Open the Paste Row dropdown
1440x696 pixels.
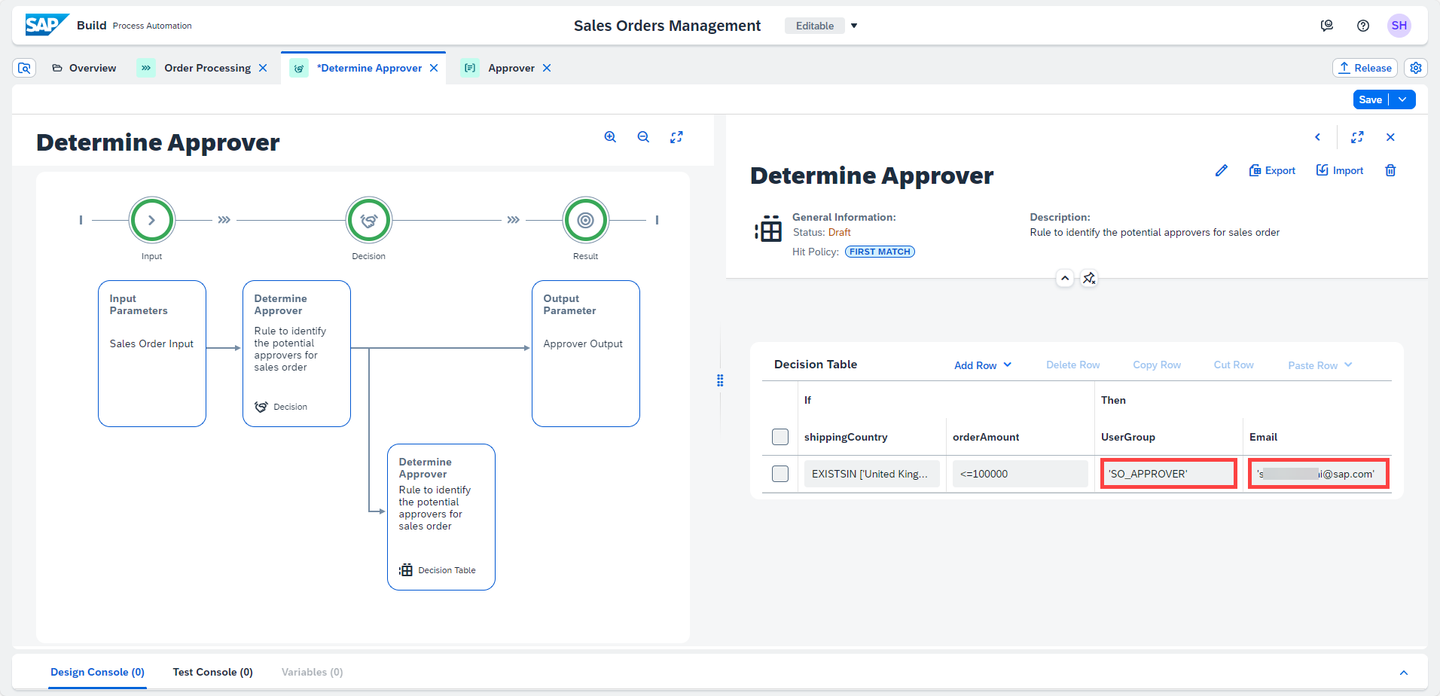click(x=1320, y=365)
